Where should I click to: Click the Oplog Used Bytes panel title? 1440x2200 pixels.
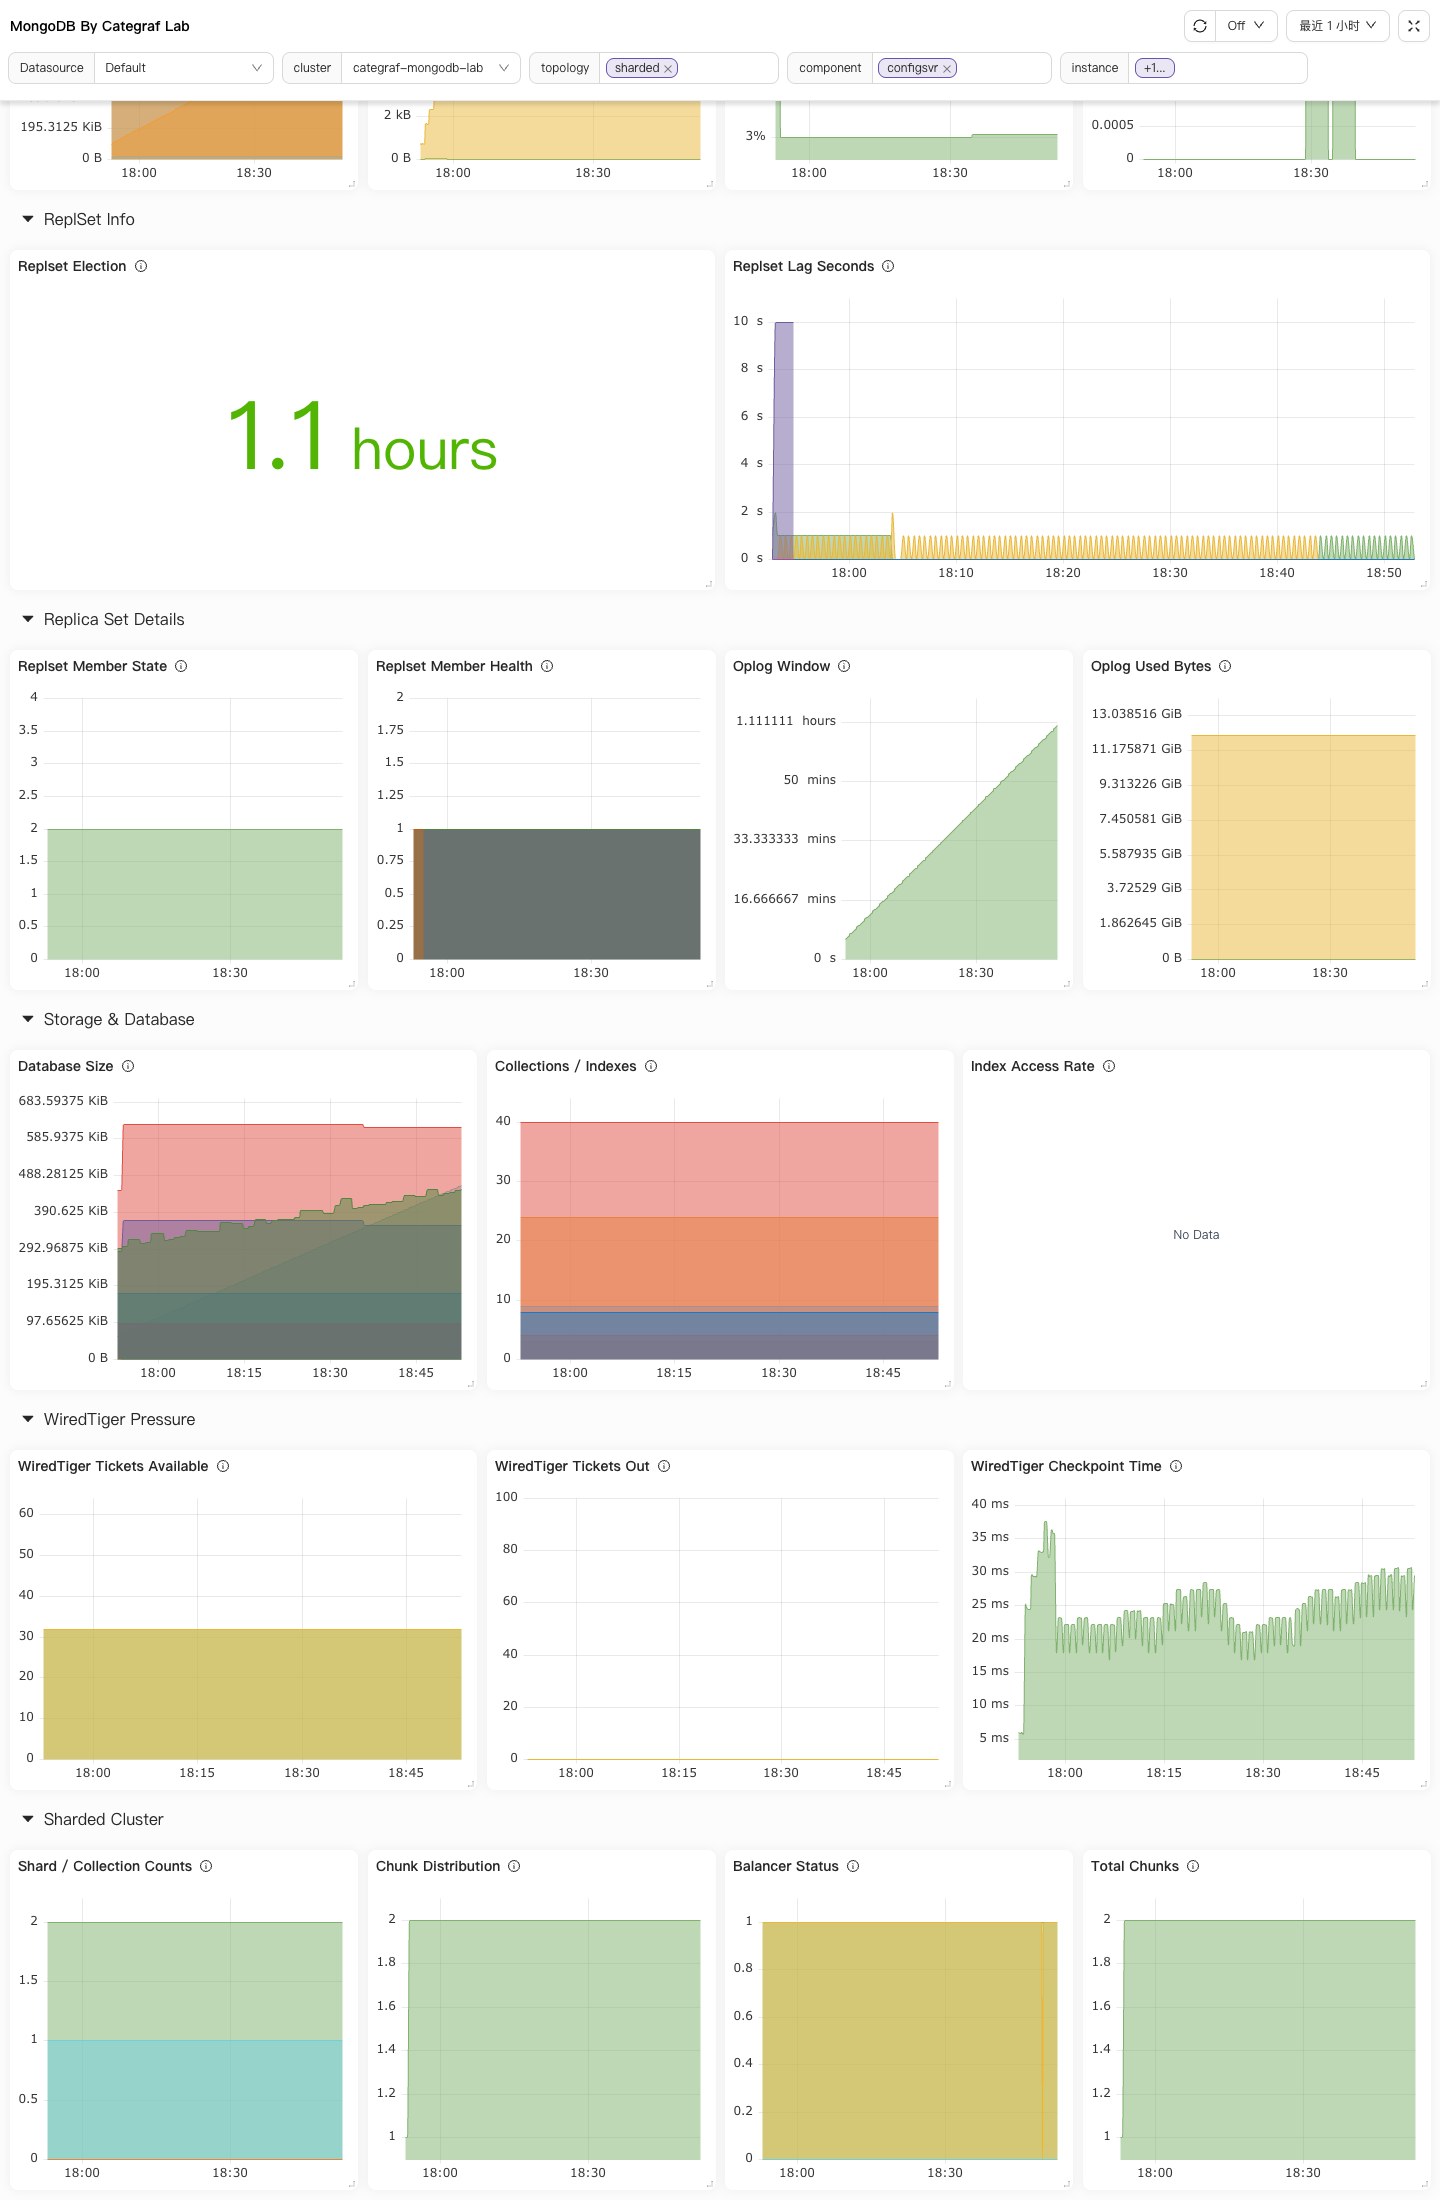(1150, 666)
